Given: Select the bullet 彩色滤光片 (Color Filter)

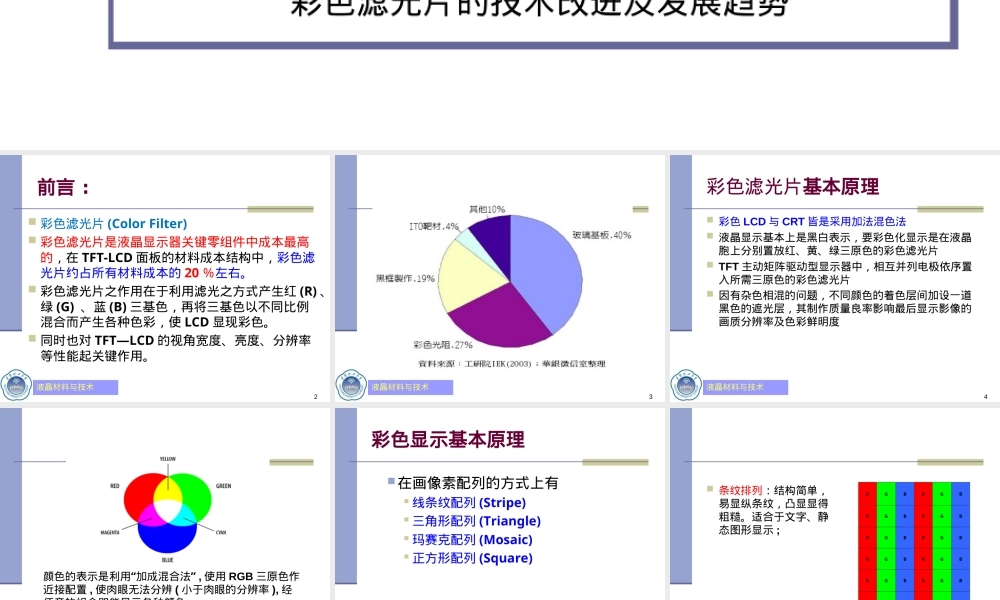Looking at the screenshot, I should (114, 224).
